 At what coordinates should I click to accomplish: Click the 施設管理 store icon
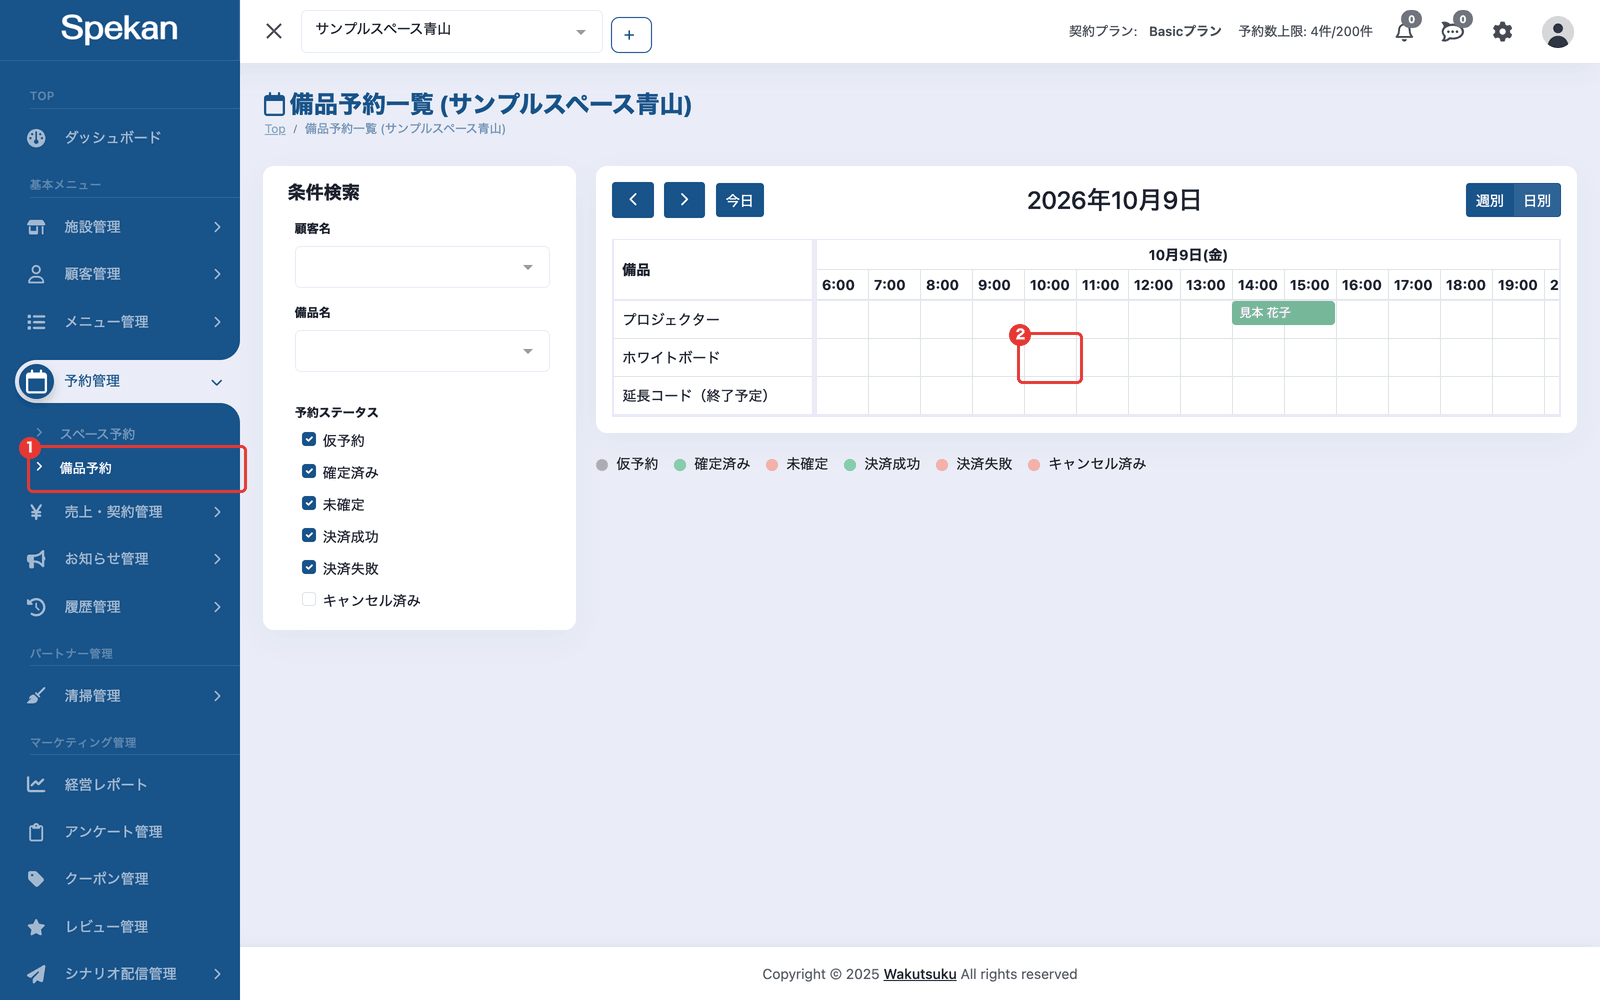tap(36, 227)
